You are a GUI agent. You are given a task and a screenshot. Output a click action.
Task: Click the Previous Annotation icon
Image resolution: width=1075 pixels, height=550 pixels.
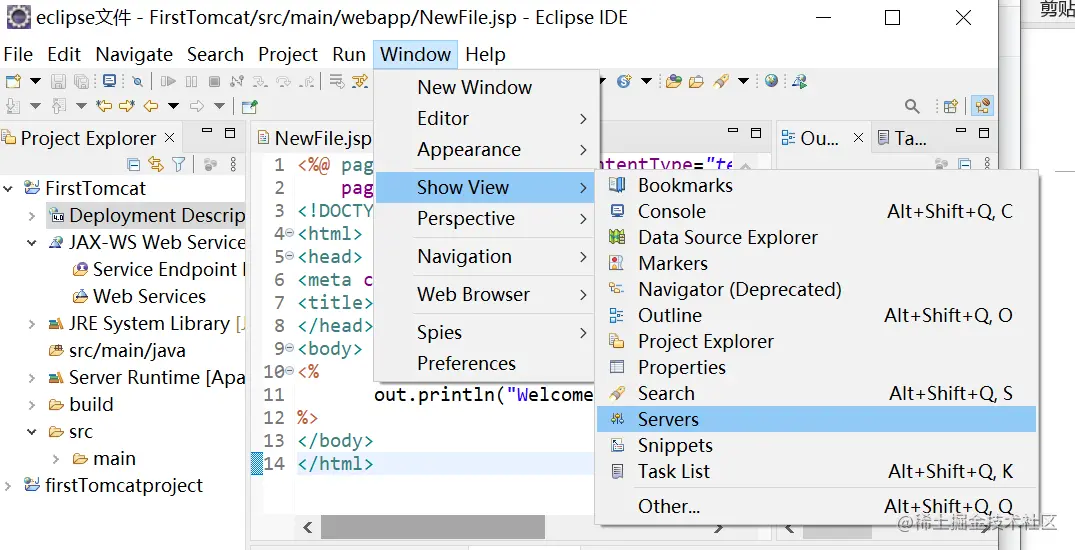coord(59,106)
